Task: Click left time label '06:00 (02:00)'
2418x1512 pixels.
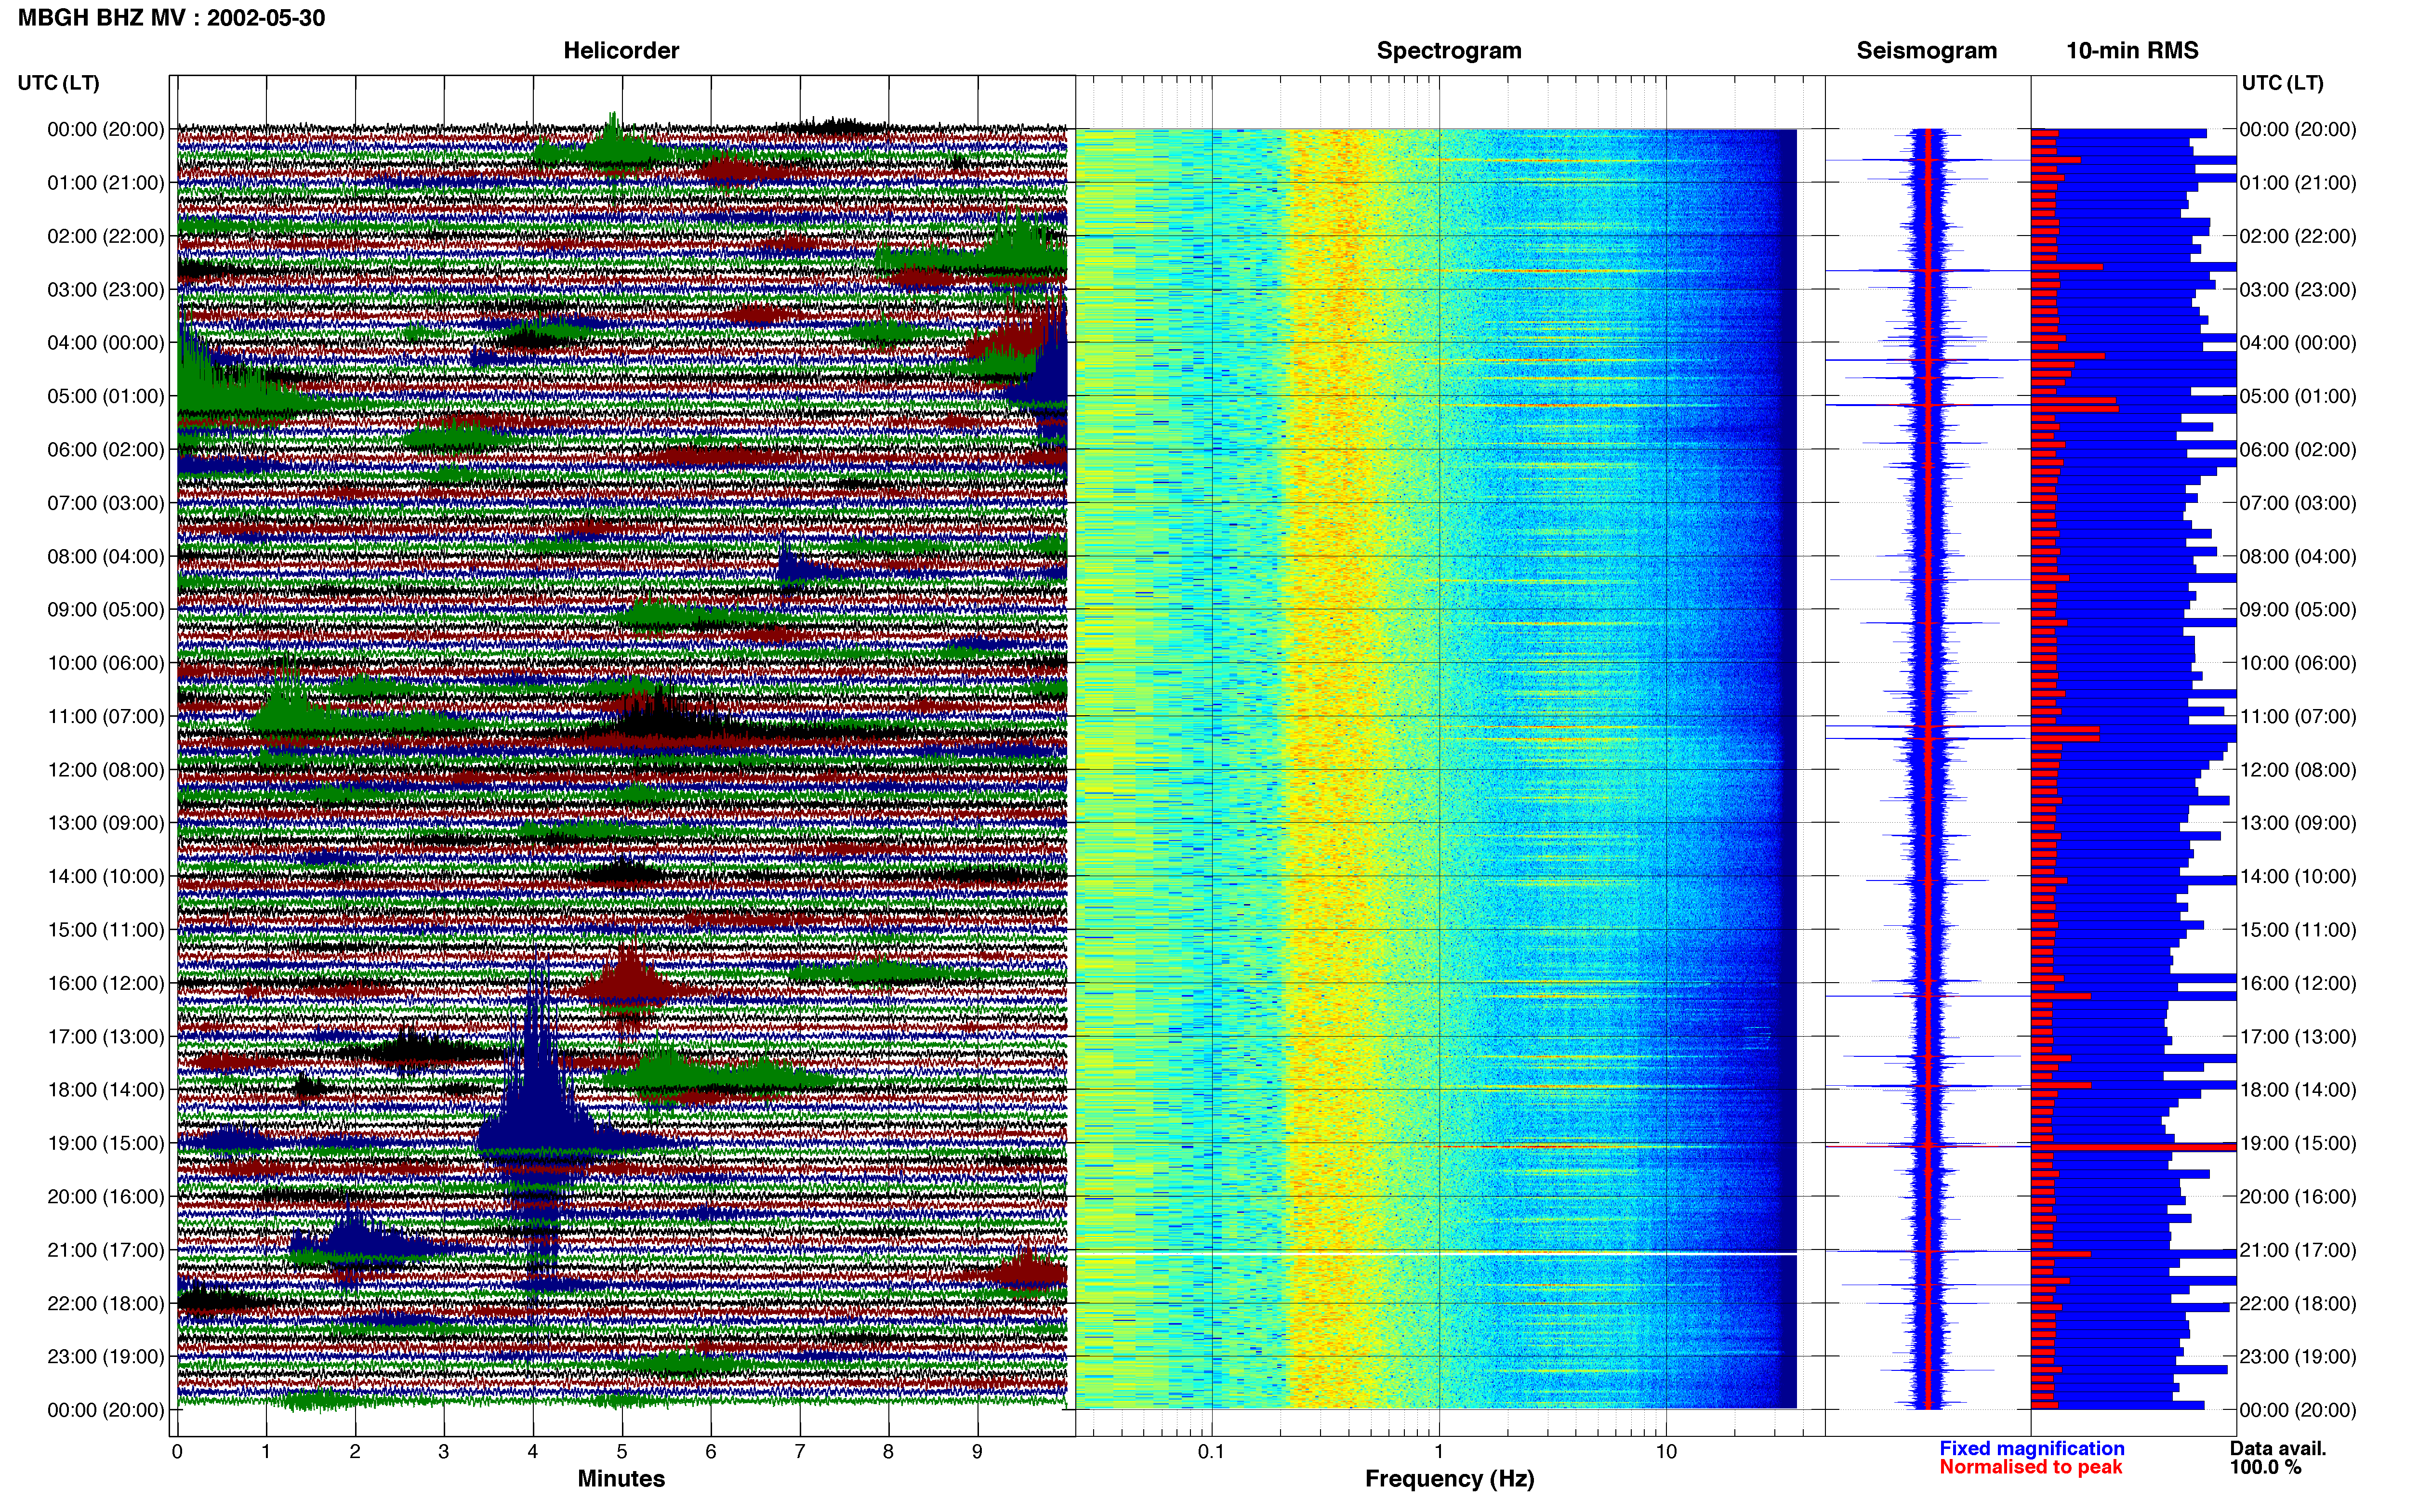Action: tap(106, 450)
